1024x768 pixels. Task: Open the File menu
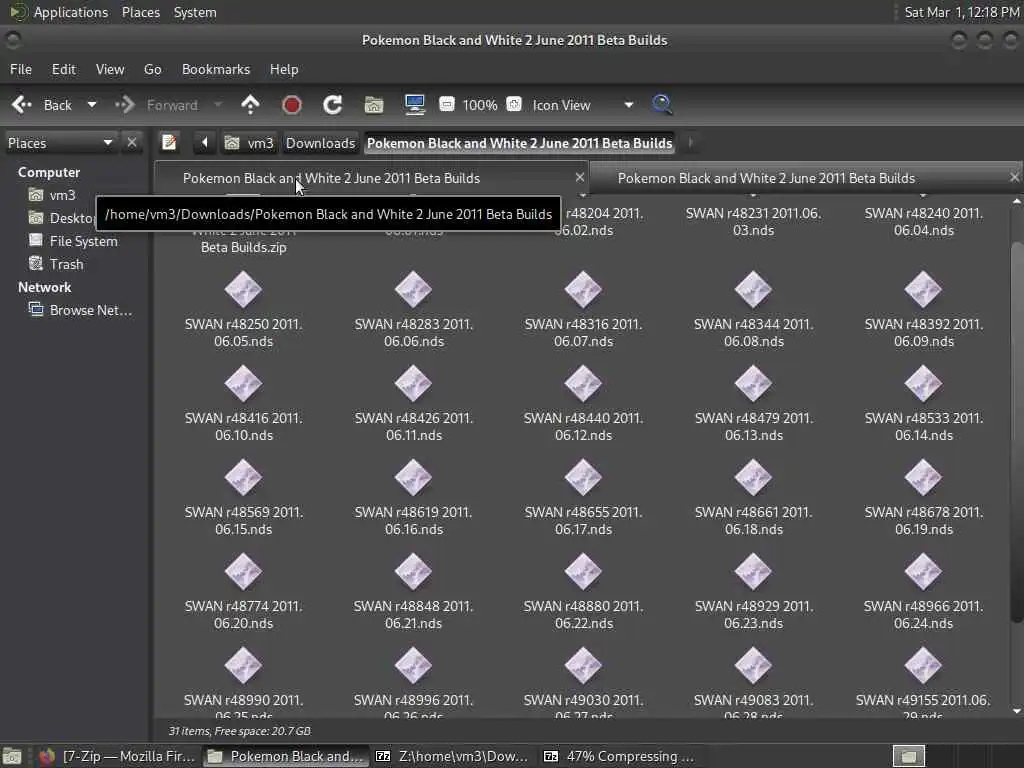click(x=21, y=69)
